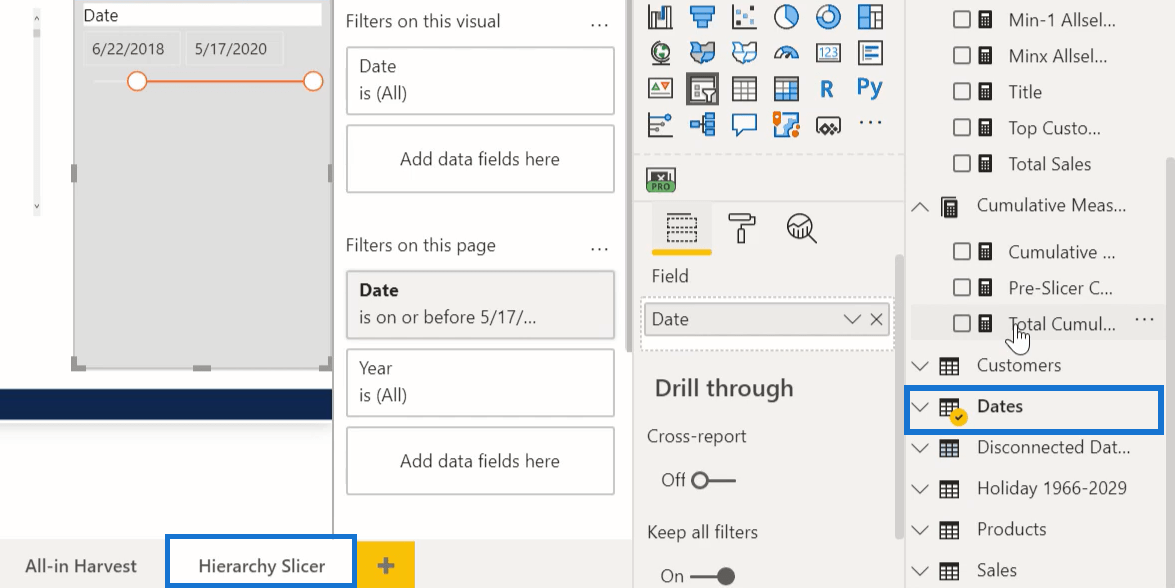Remove Date from the Field well
The image size is (1175, 588).
[x=877, y=319]
